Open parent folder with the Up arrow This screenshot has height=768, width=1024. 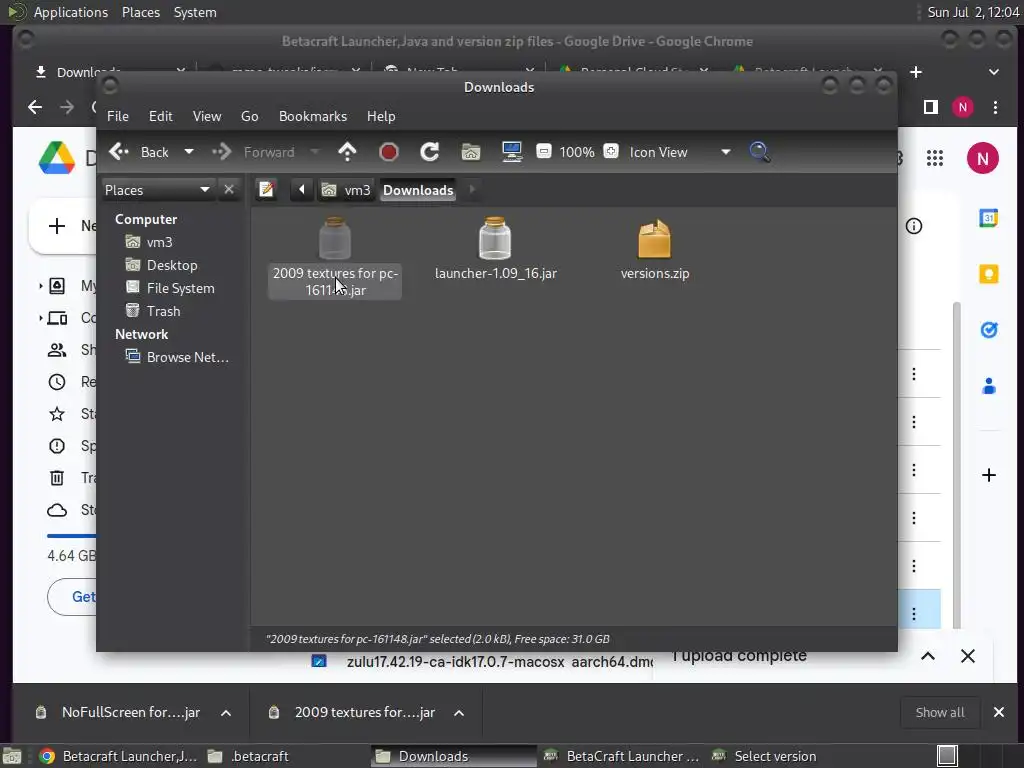pyautogui.click(x=347, y=152)
